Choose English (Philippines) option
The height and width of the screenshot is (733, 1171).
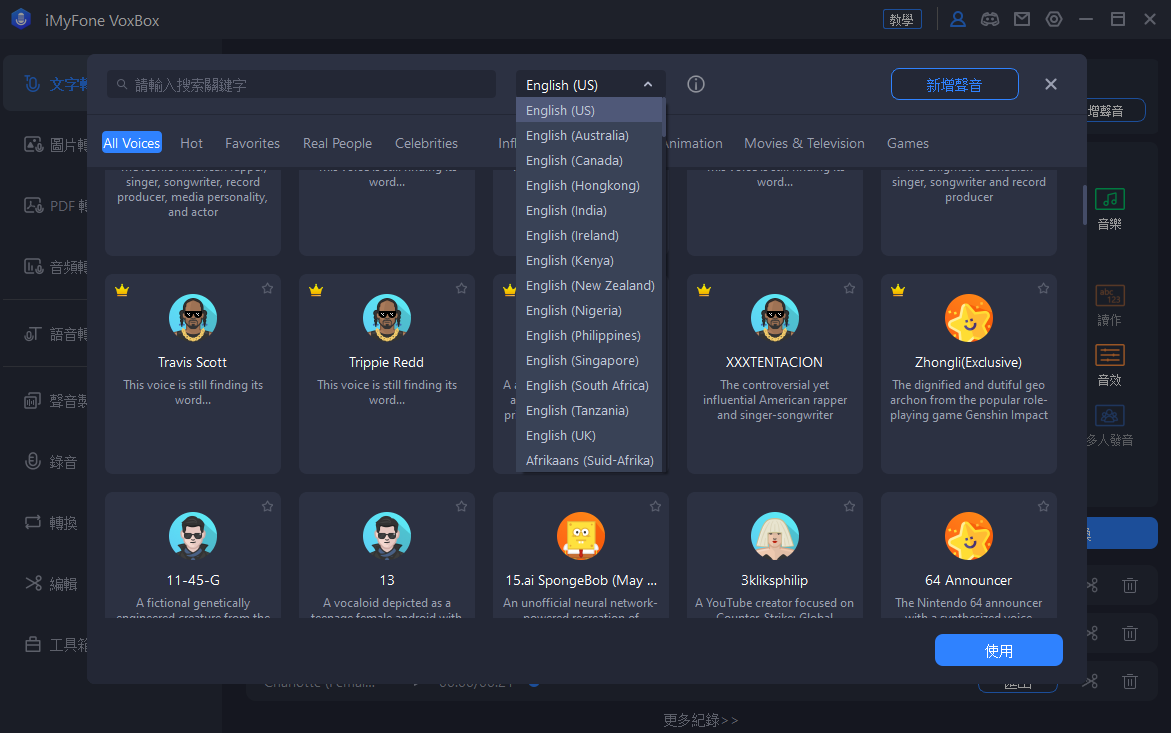pyautogui.click(x=588, y=335)
